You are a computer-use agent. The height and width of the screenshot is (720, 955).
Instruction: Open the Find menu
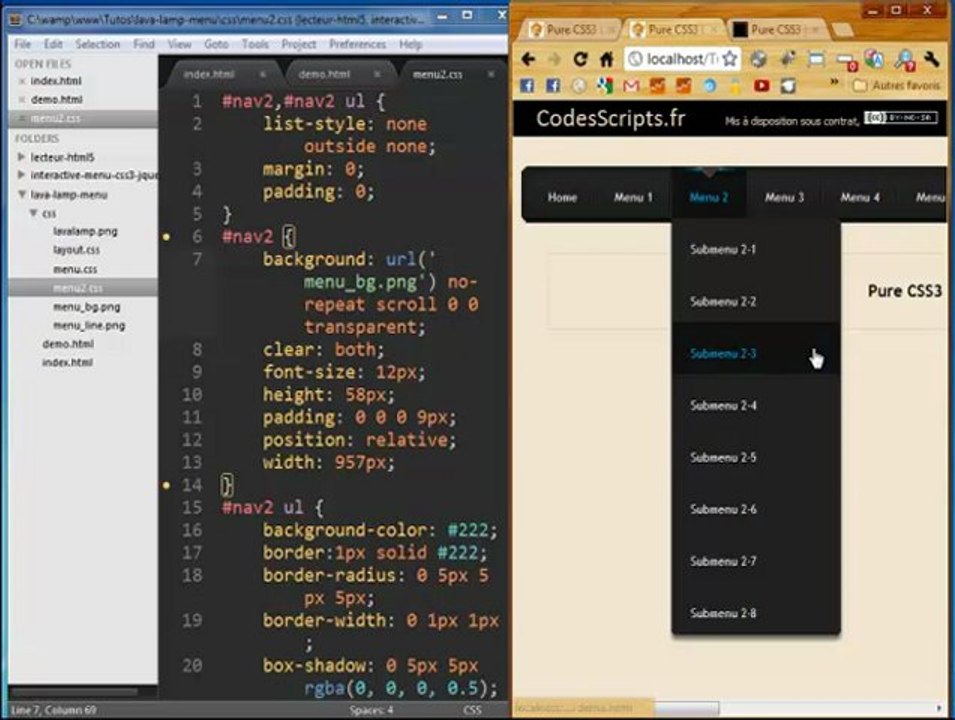pyautogui.click(x=144, y=44)
